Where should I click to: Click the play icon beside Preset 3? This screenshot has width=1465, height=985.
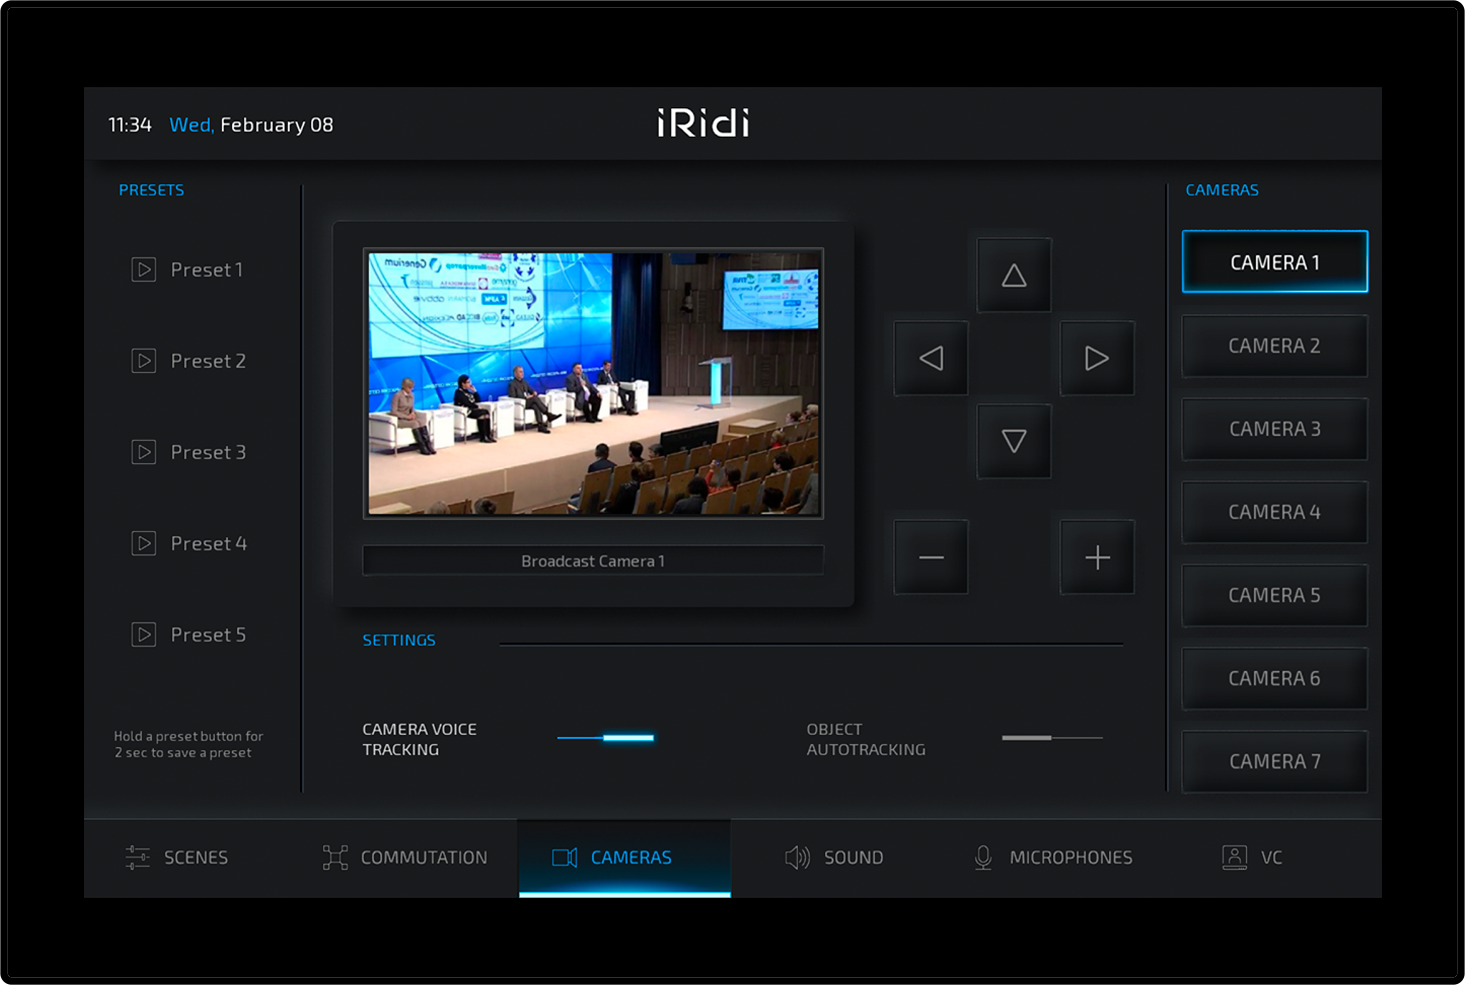(144, 452)
